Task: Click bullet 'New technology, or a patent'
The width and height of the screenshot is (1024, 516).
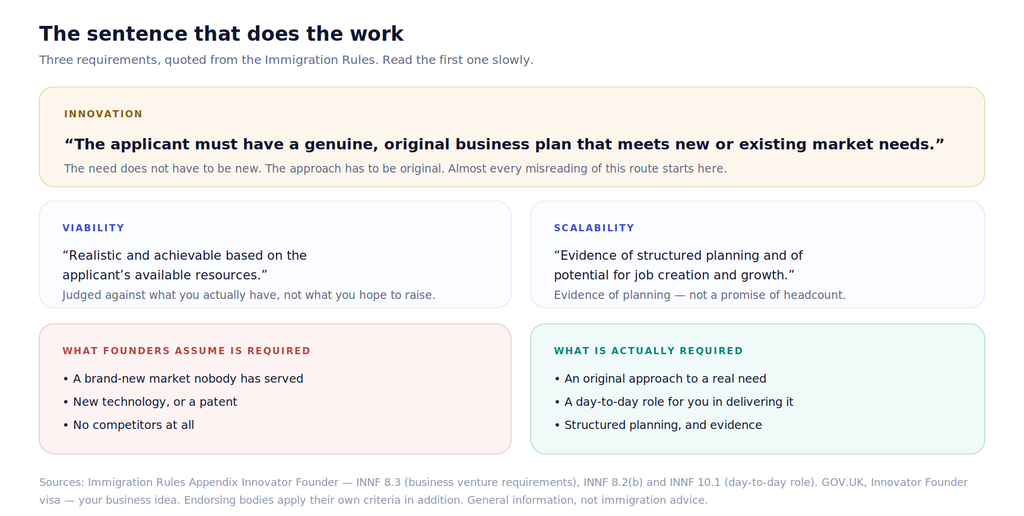Action: click(150, 402)
